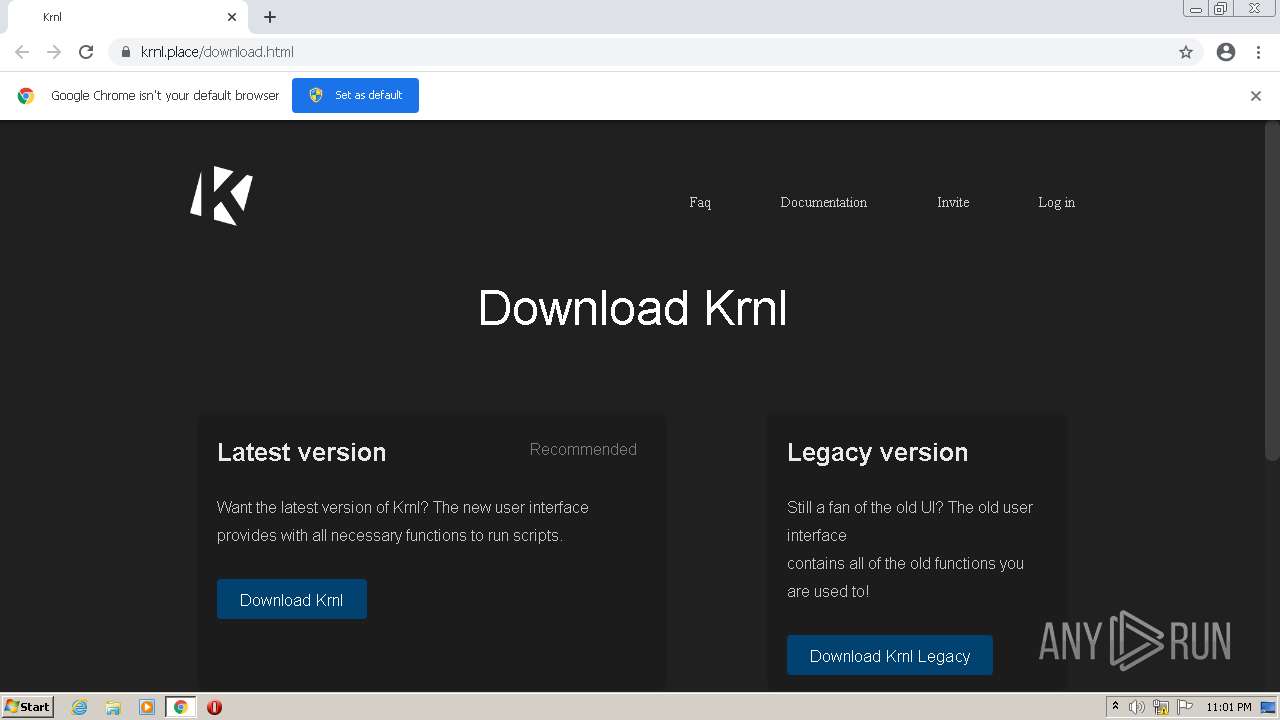The image size is (1280, 720).
Task: Click the Google Chrome infobar logo
Action: (x=26, y=96)
